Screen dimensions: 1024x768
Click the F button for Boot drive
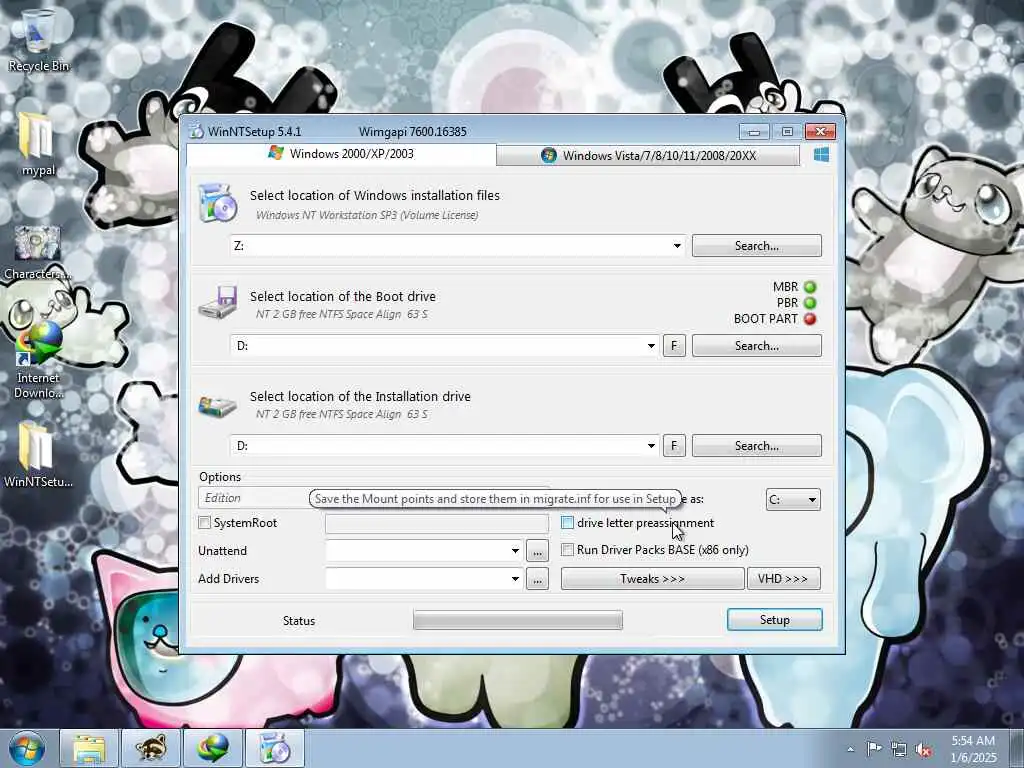coord(674,346)
